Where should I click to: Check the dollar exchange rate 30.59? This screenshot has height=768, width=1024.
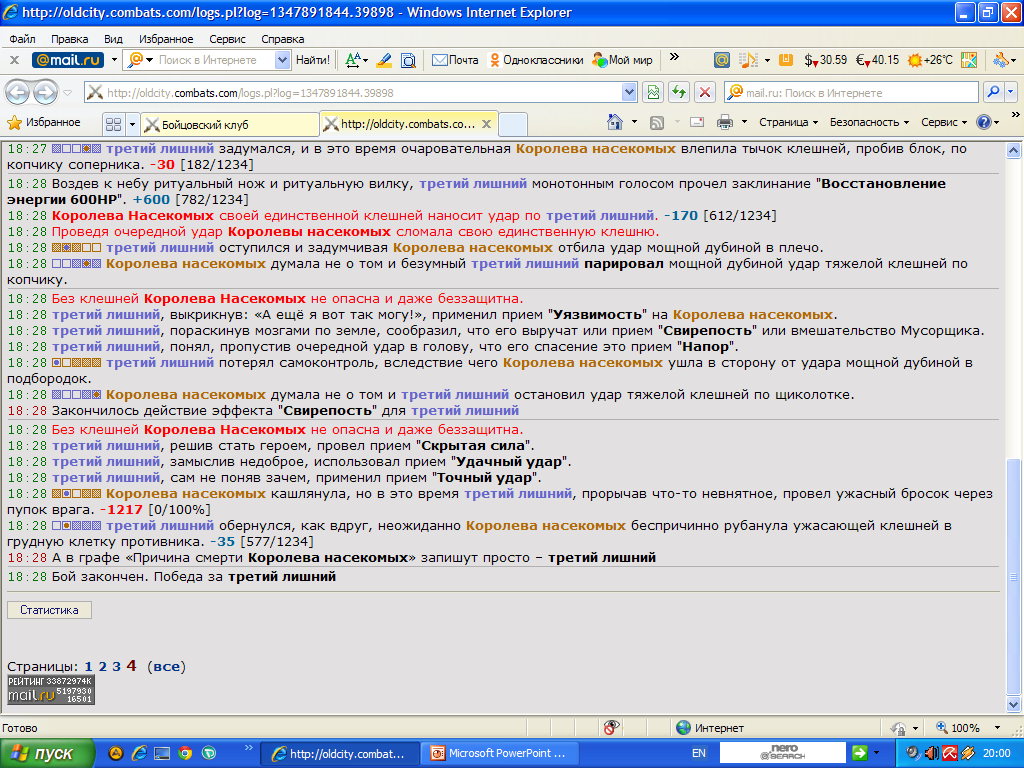[x=825, y=60]
